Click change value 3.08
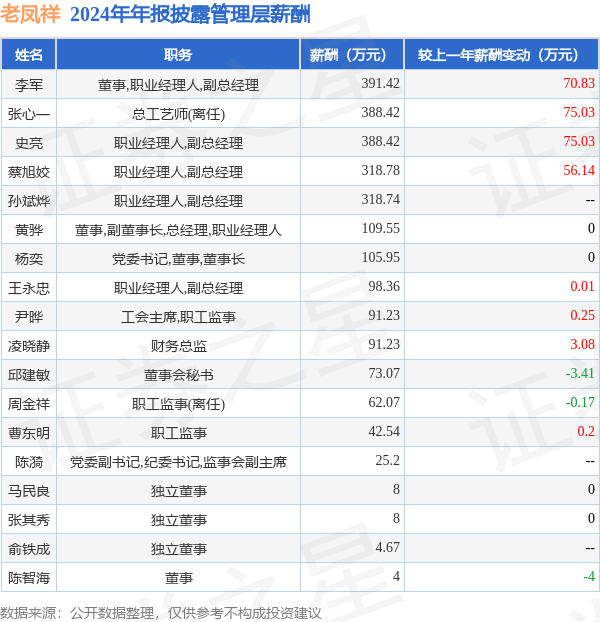The height and width of the screenshot is (622, 600). pos(582,344)
